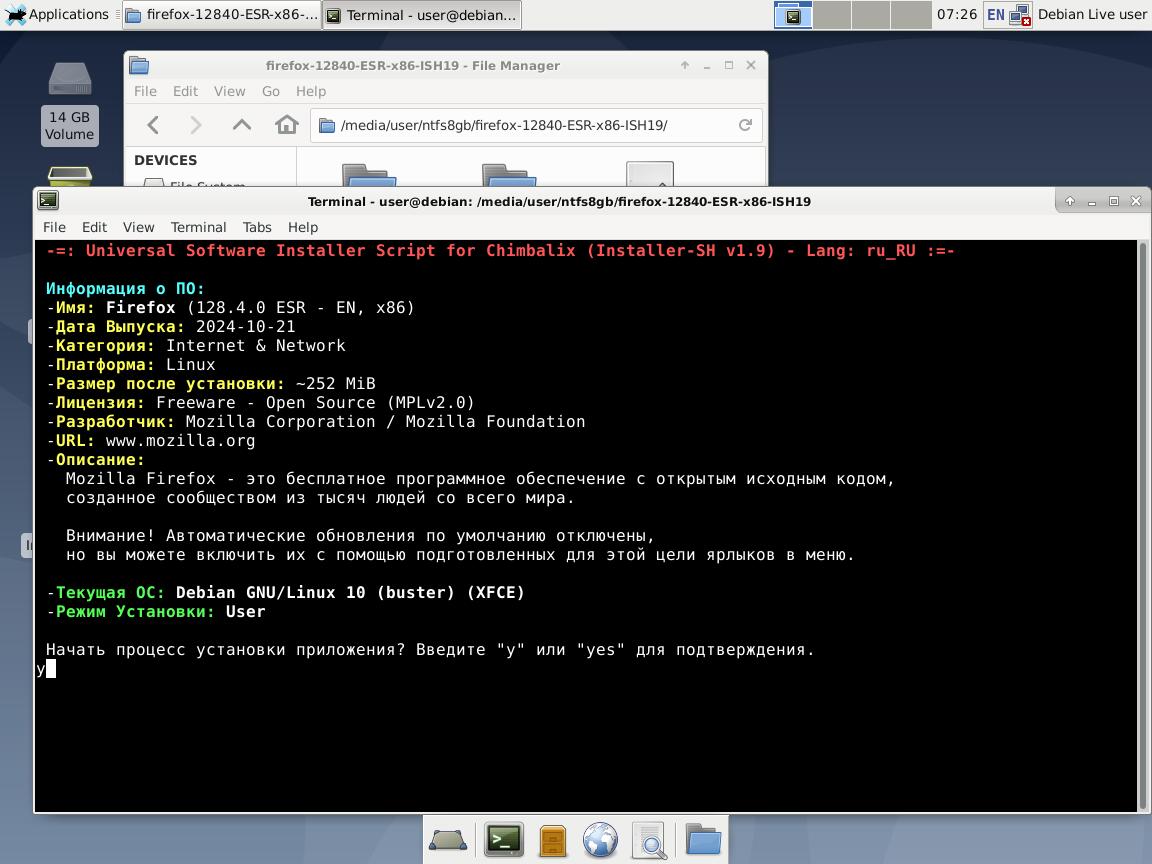Screen dimensions: 1152x864
Task: Open the Applications menu in the top panel
Action: 57,15
